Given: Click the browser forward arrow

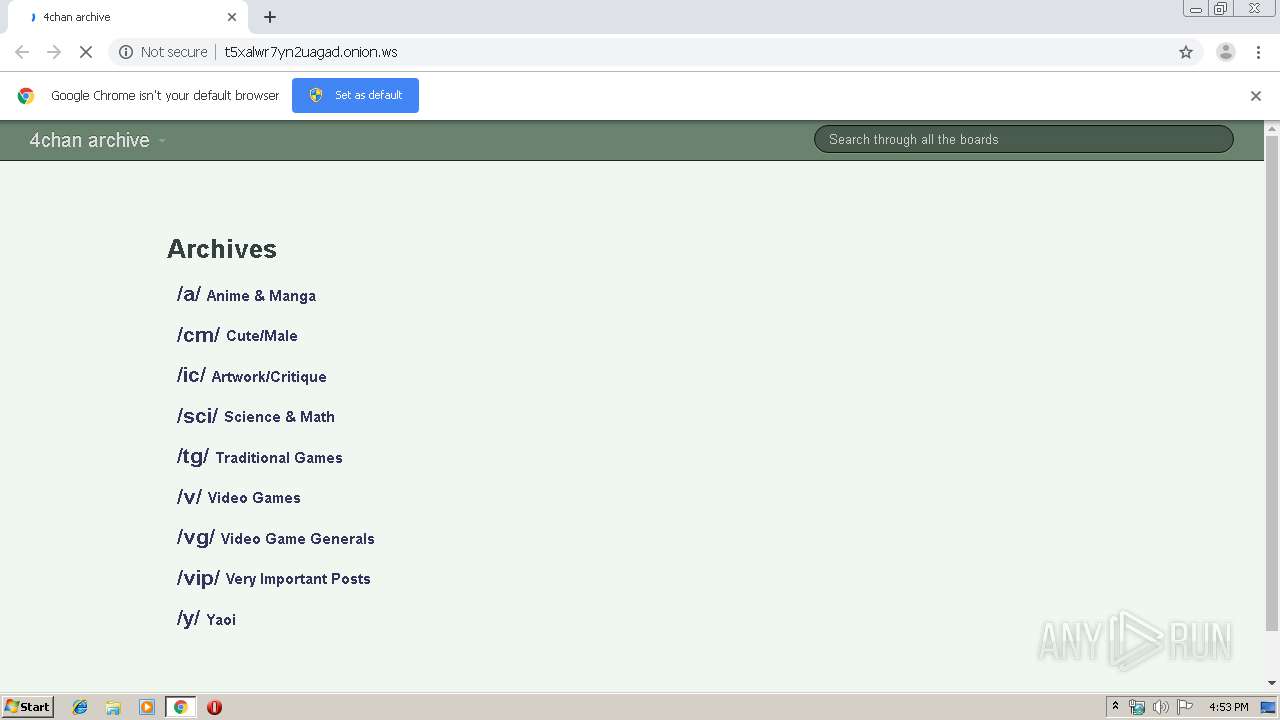Looking at the screenshot, I should 54,52.
